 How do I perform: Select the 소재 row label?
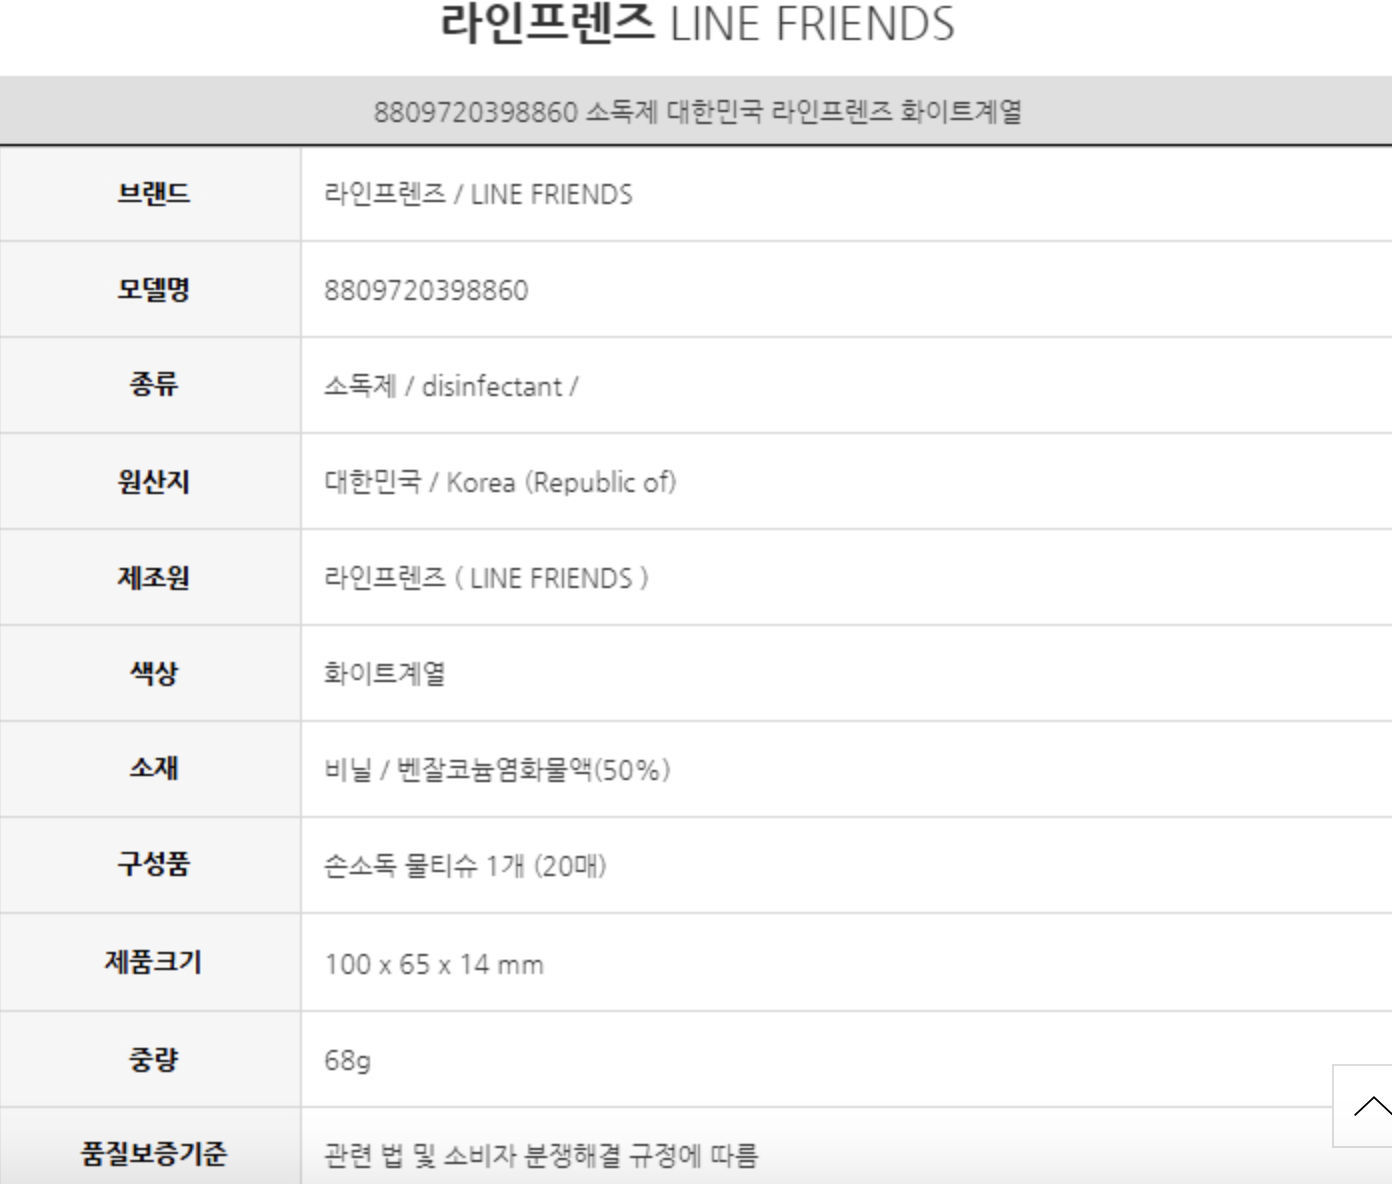[153, 768]
